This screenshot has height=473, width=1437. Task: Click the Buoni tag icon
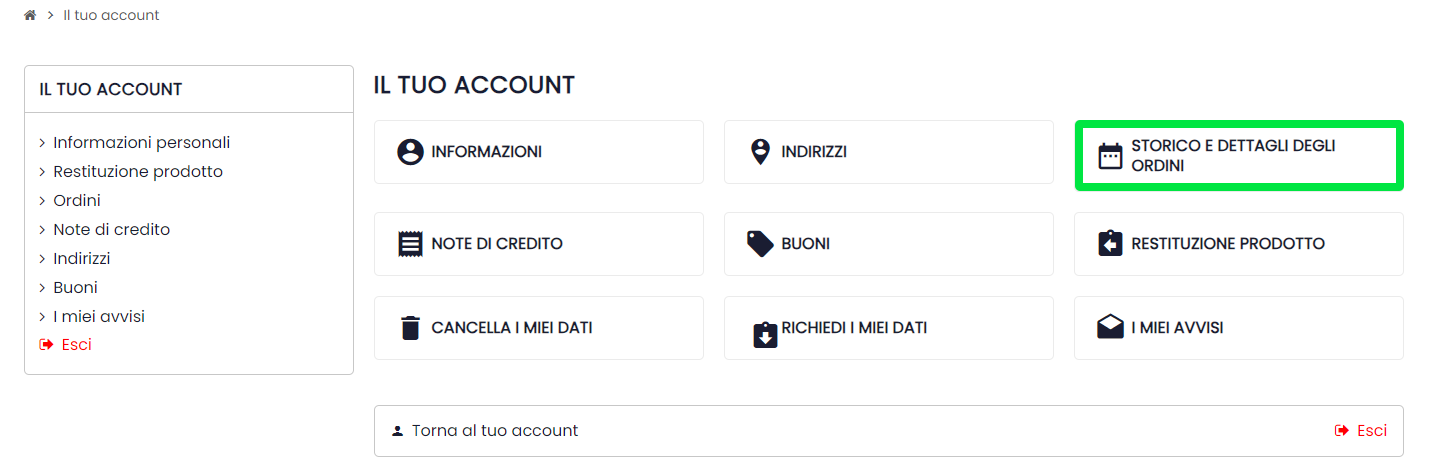click(x=760, y=244)
